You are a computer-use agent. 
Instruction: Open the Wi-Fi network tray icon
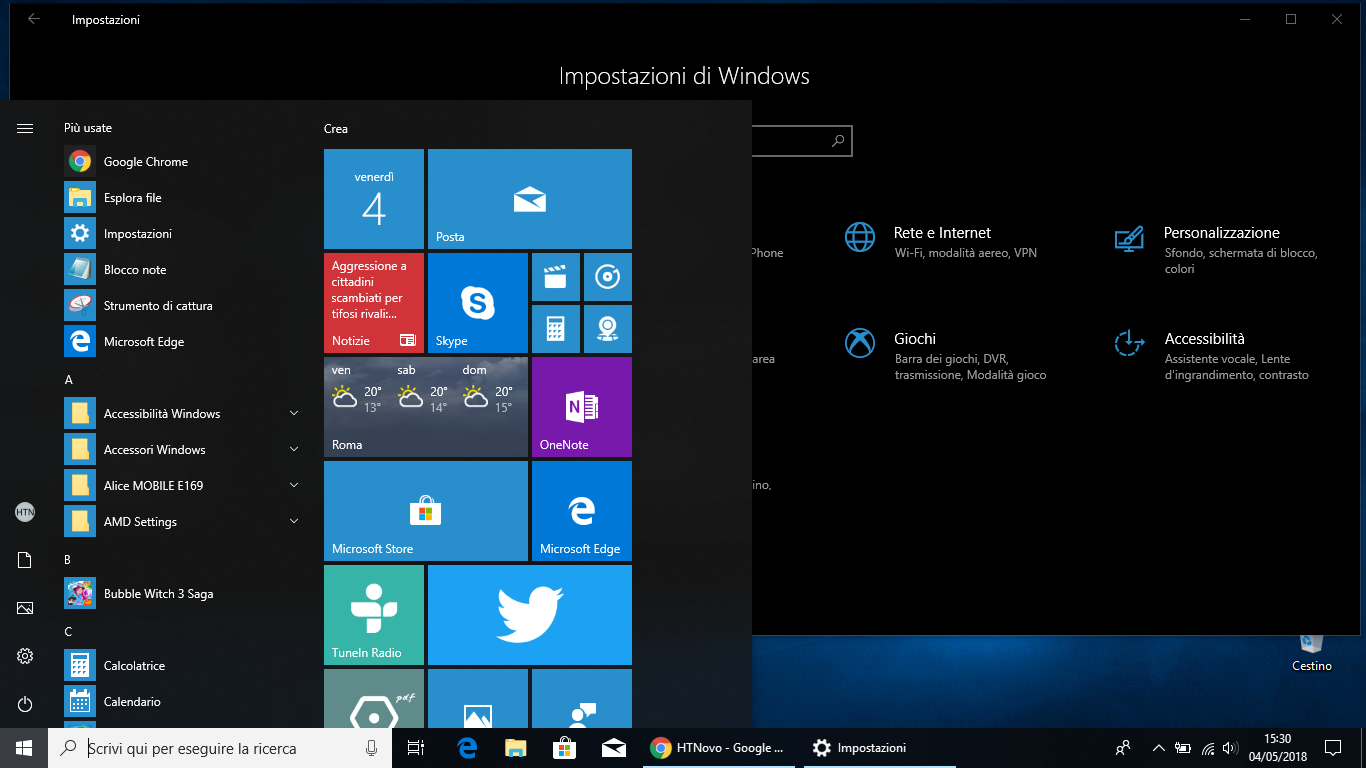[x=1207, y=748]
